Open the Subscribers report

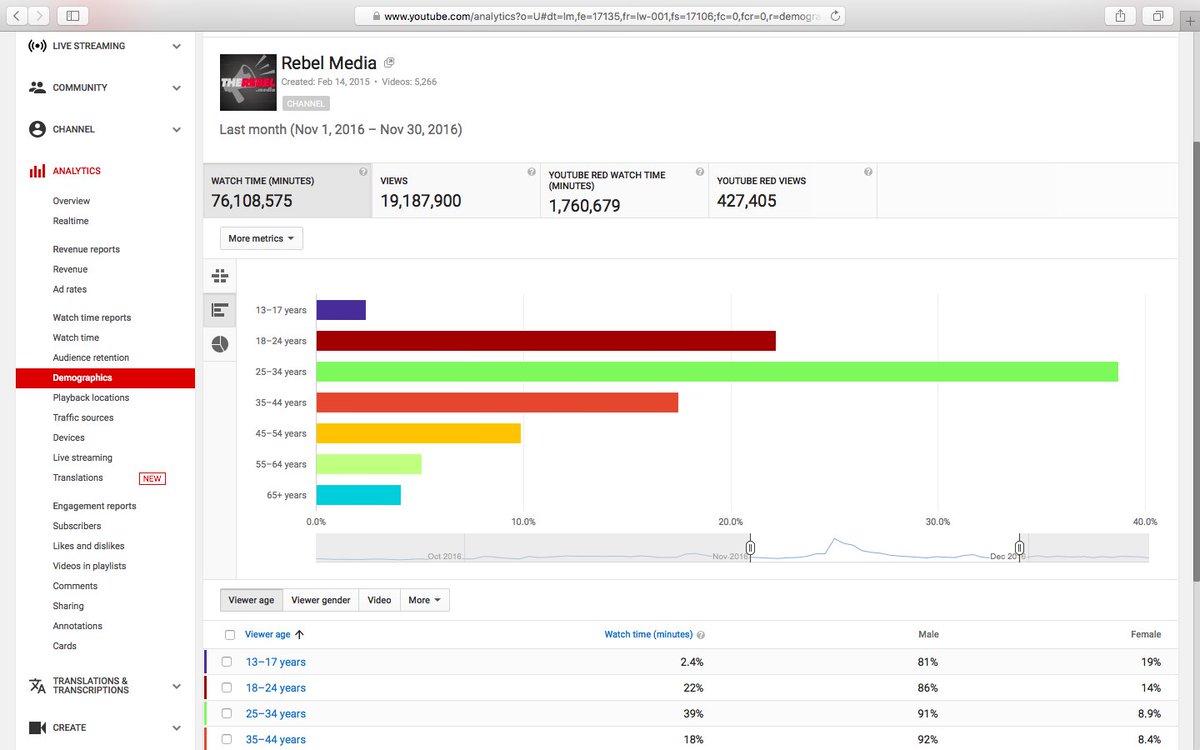pos(77,526)
